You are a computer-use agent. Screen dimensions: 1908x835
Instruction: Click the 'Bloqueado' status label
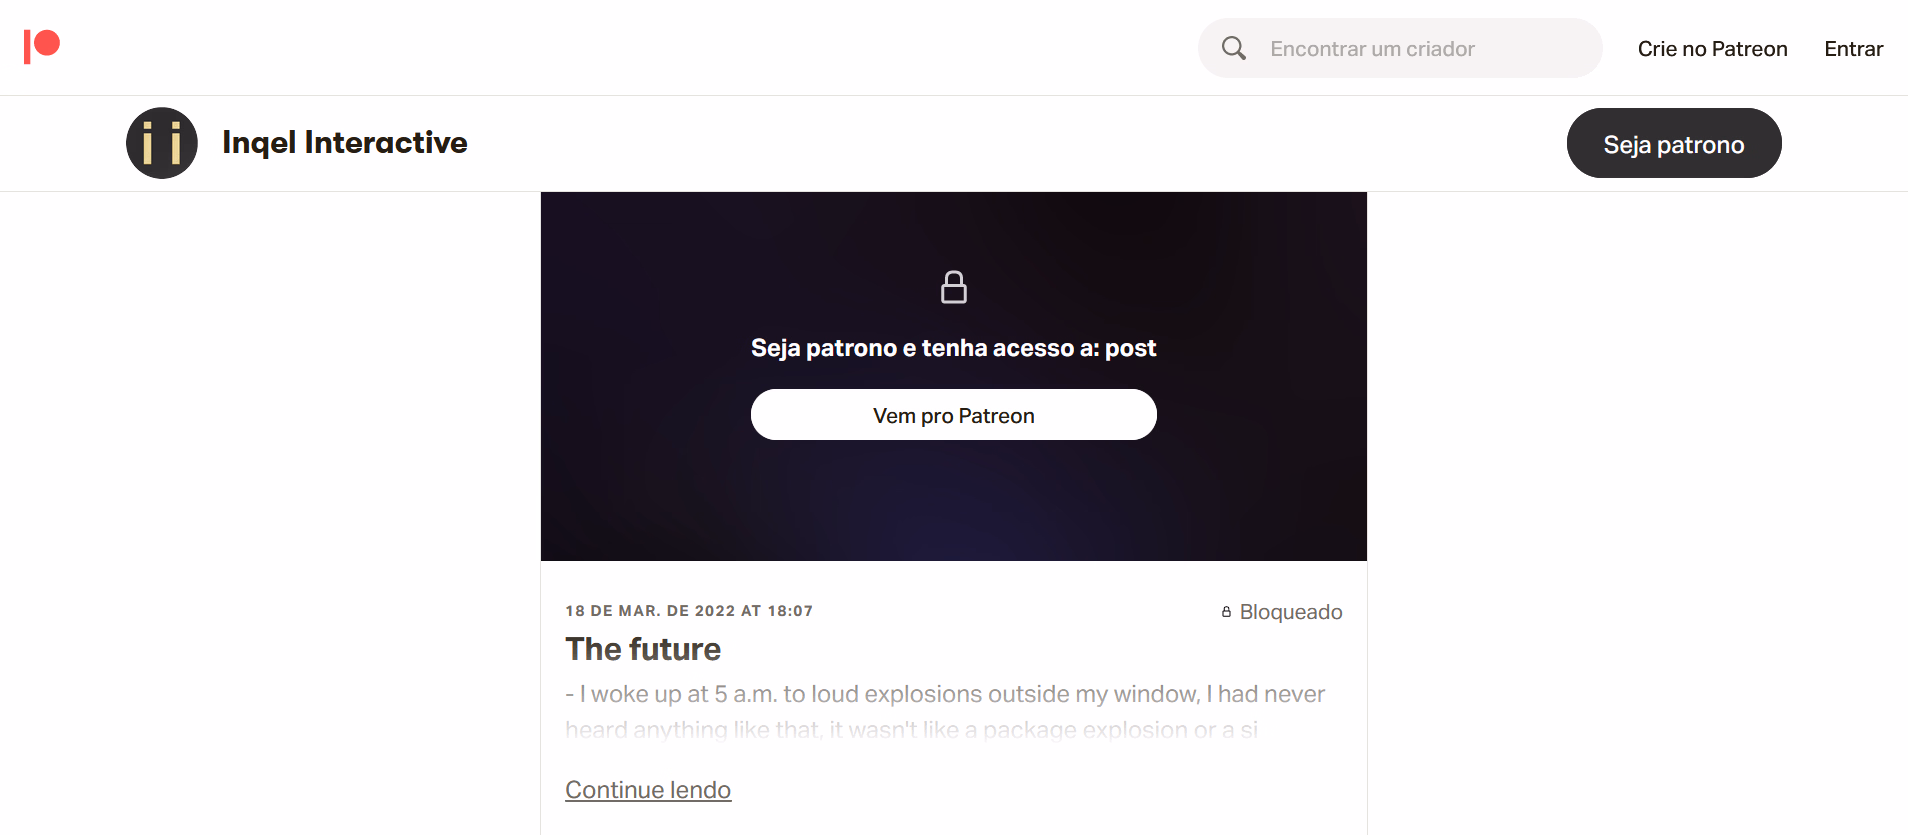click(x=1290, y=612)
